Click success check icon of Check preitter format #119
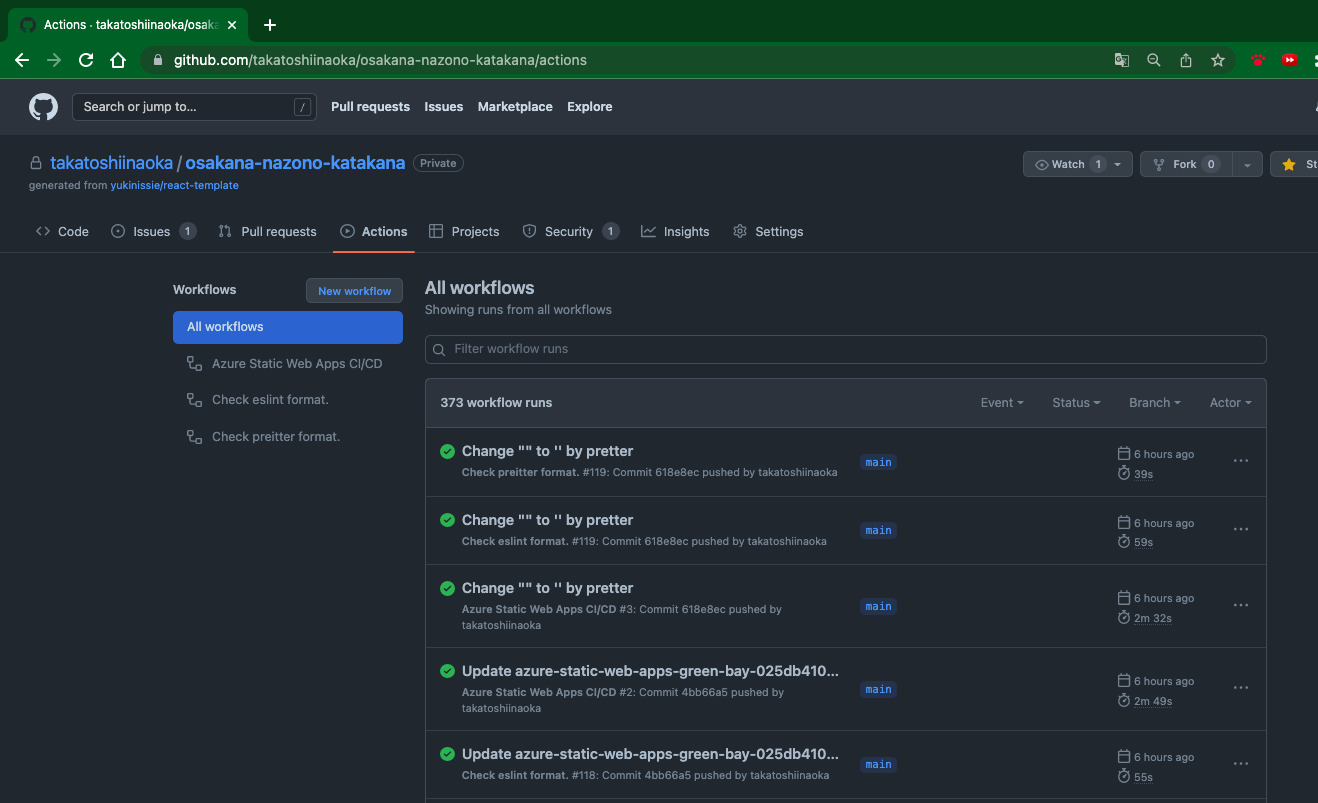 tap(448, 451)
